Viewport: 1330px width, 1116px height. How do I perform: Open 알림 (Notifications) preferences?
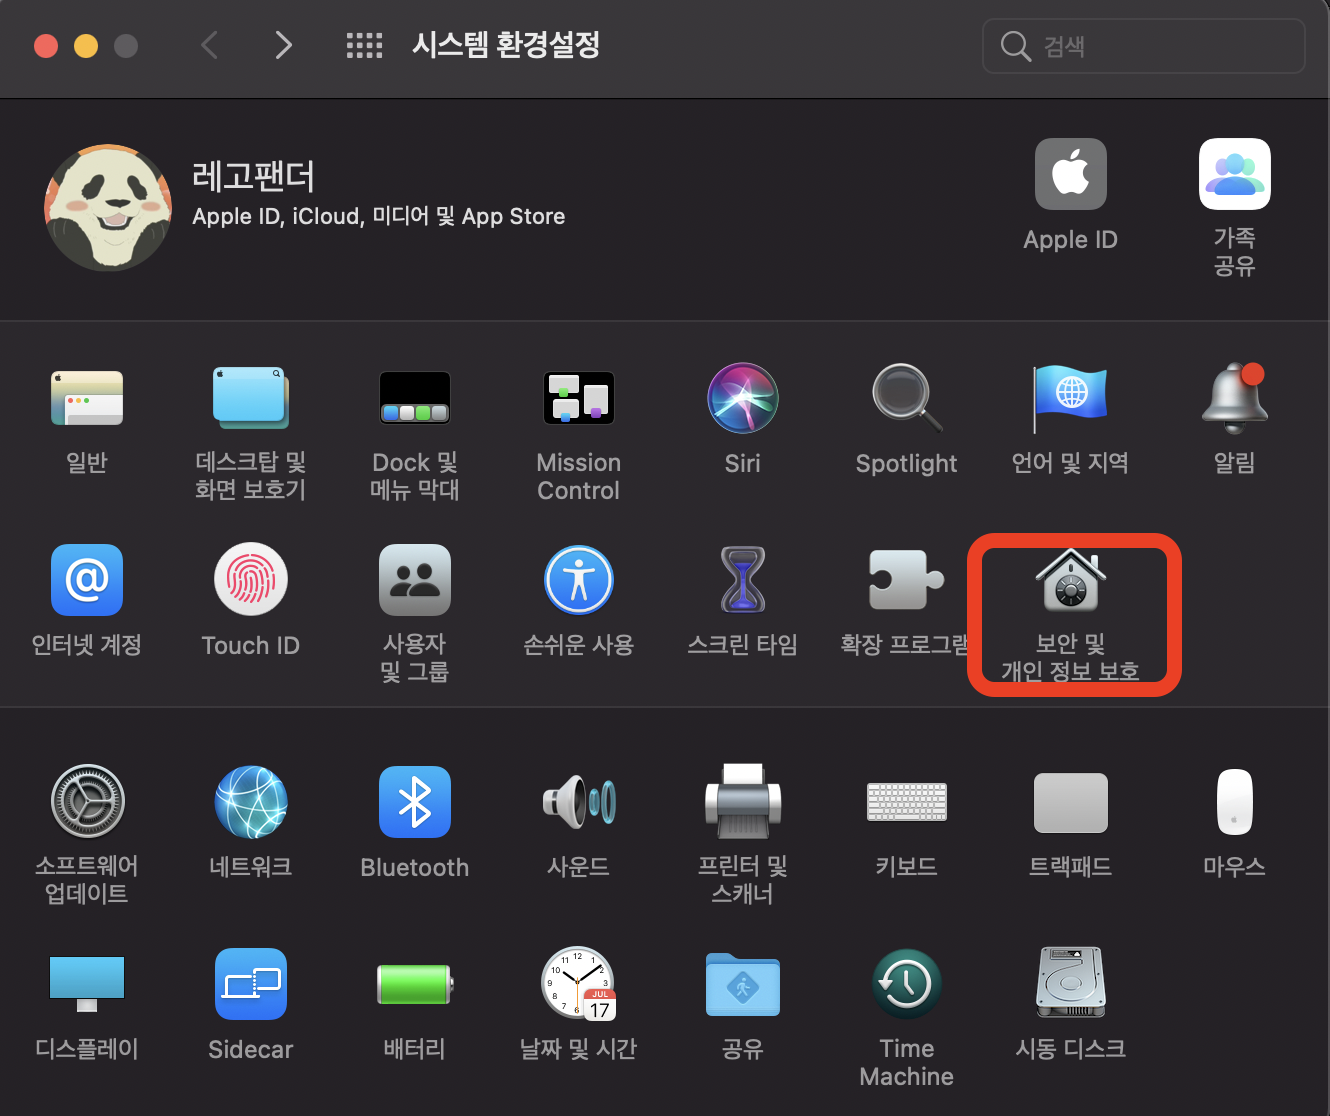(x=1235, y=398)
